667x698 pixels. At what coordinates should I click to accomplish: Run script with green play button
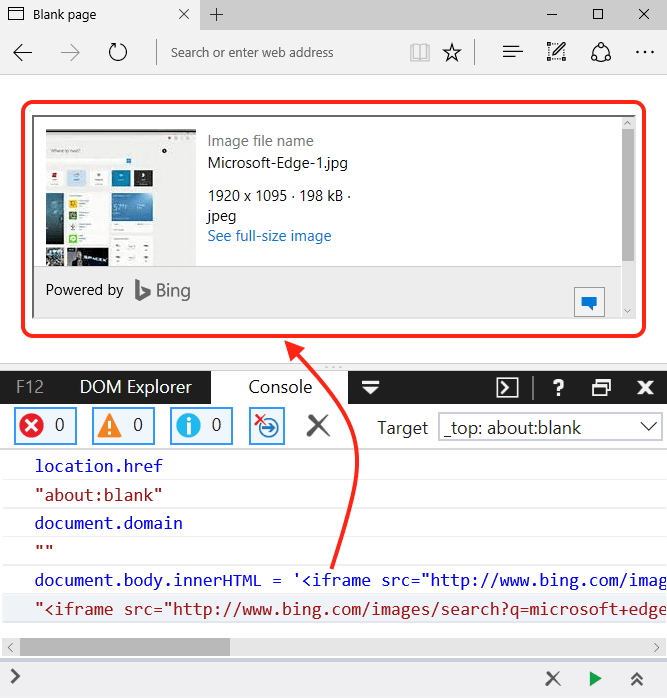595,679
